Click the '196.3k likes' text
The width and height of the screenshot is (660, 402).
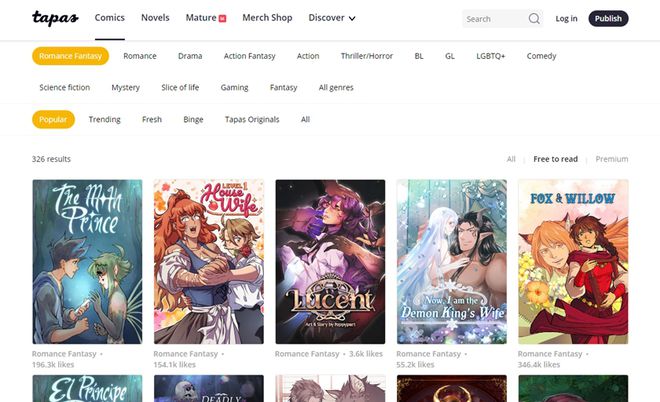pyautogui.click(x=53, y=365)
